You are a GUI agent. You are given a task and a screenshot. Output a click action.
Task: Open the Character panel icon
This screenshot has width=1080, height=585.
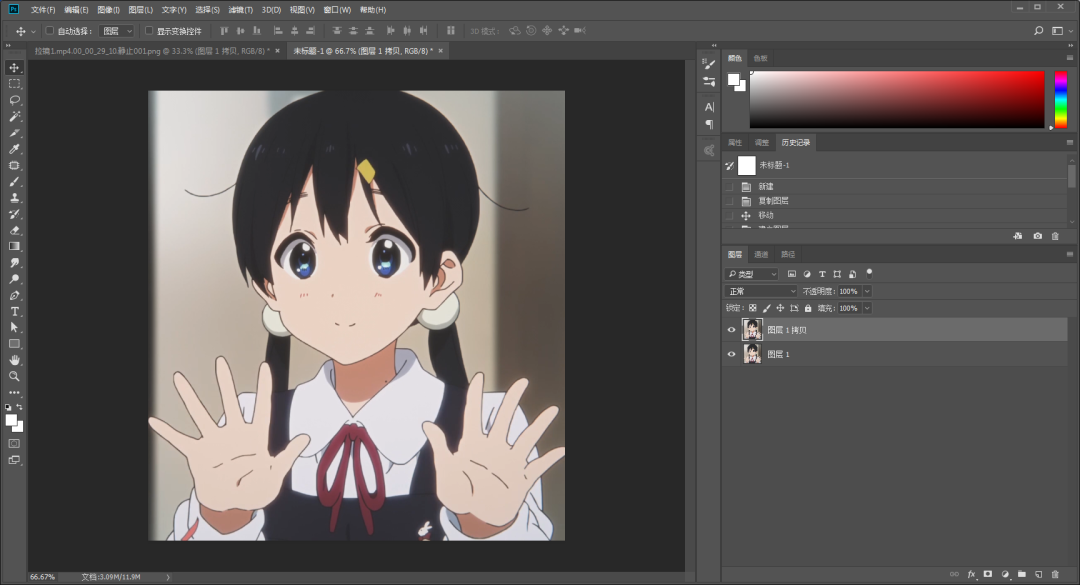pos(709,107)
